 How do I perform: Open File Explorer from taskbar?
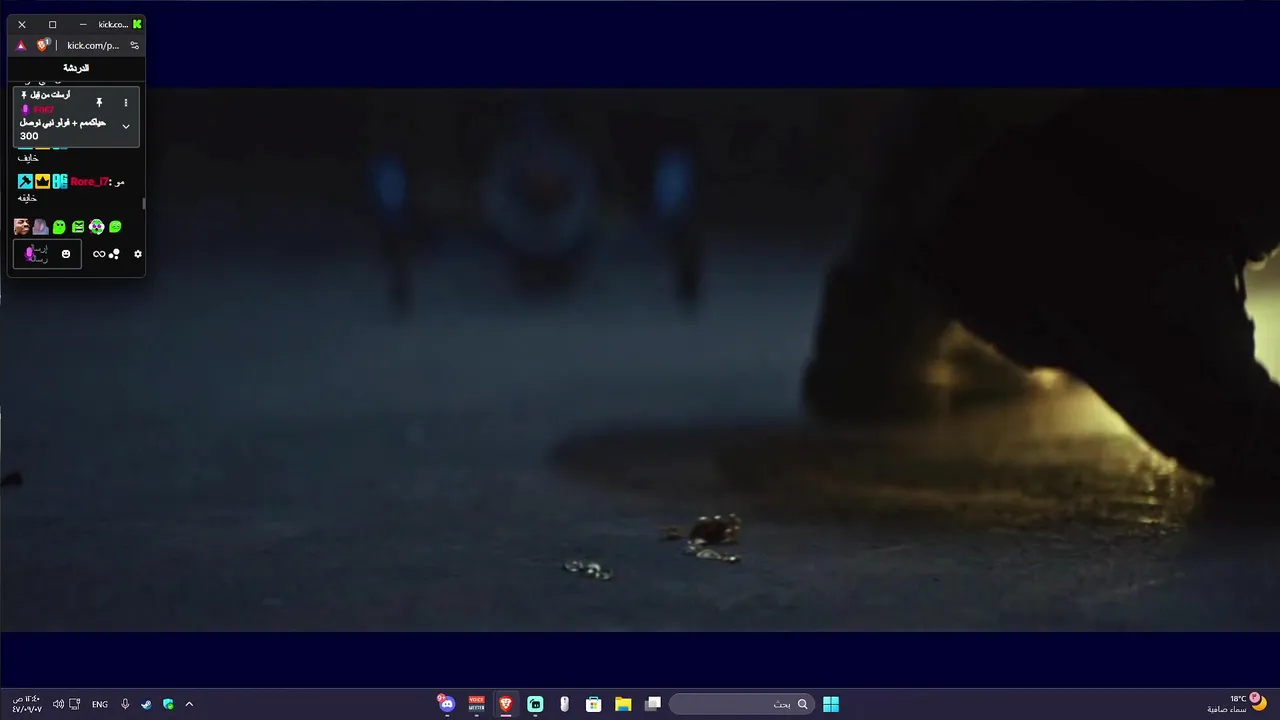coord(623,704)
